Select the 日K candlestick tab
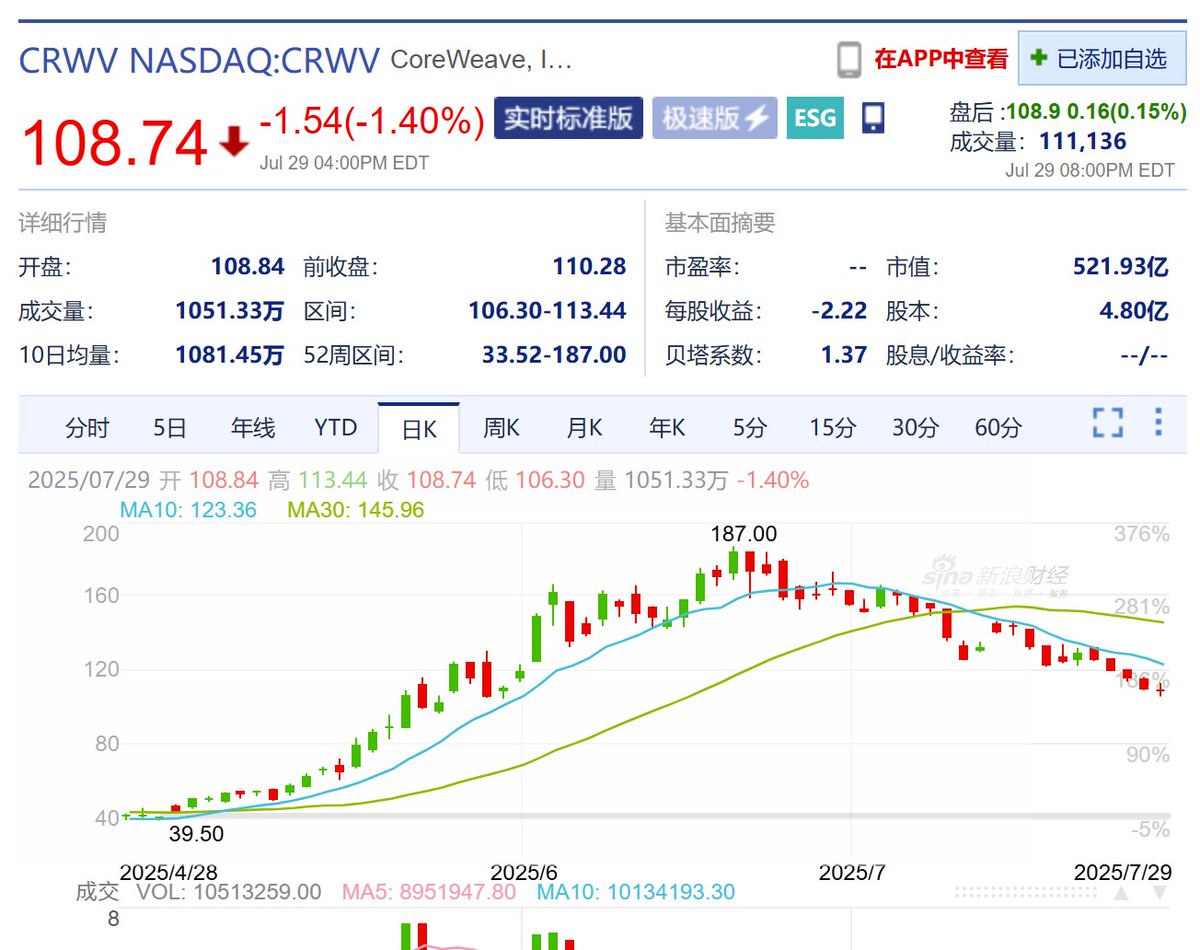 (x=419, y=428)
